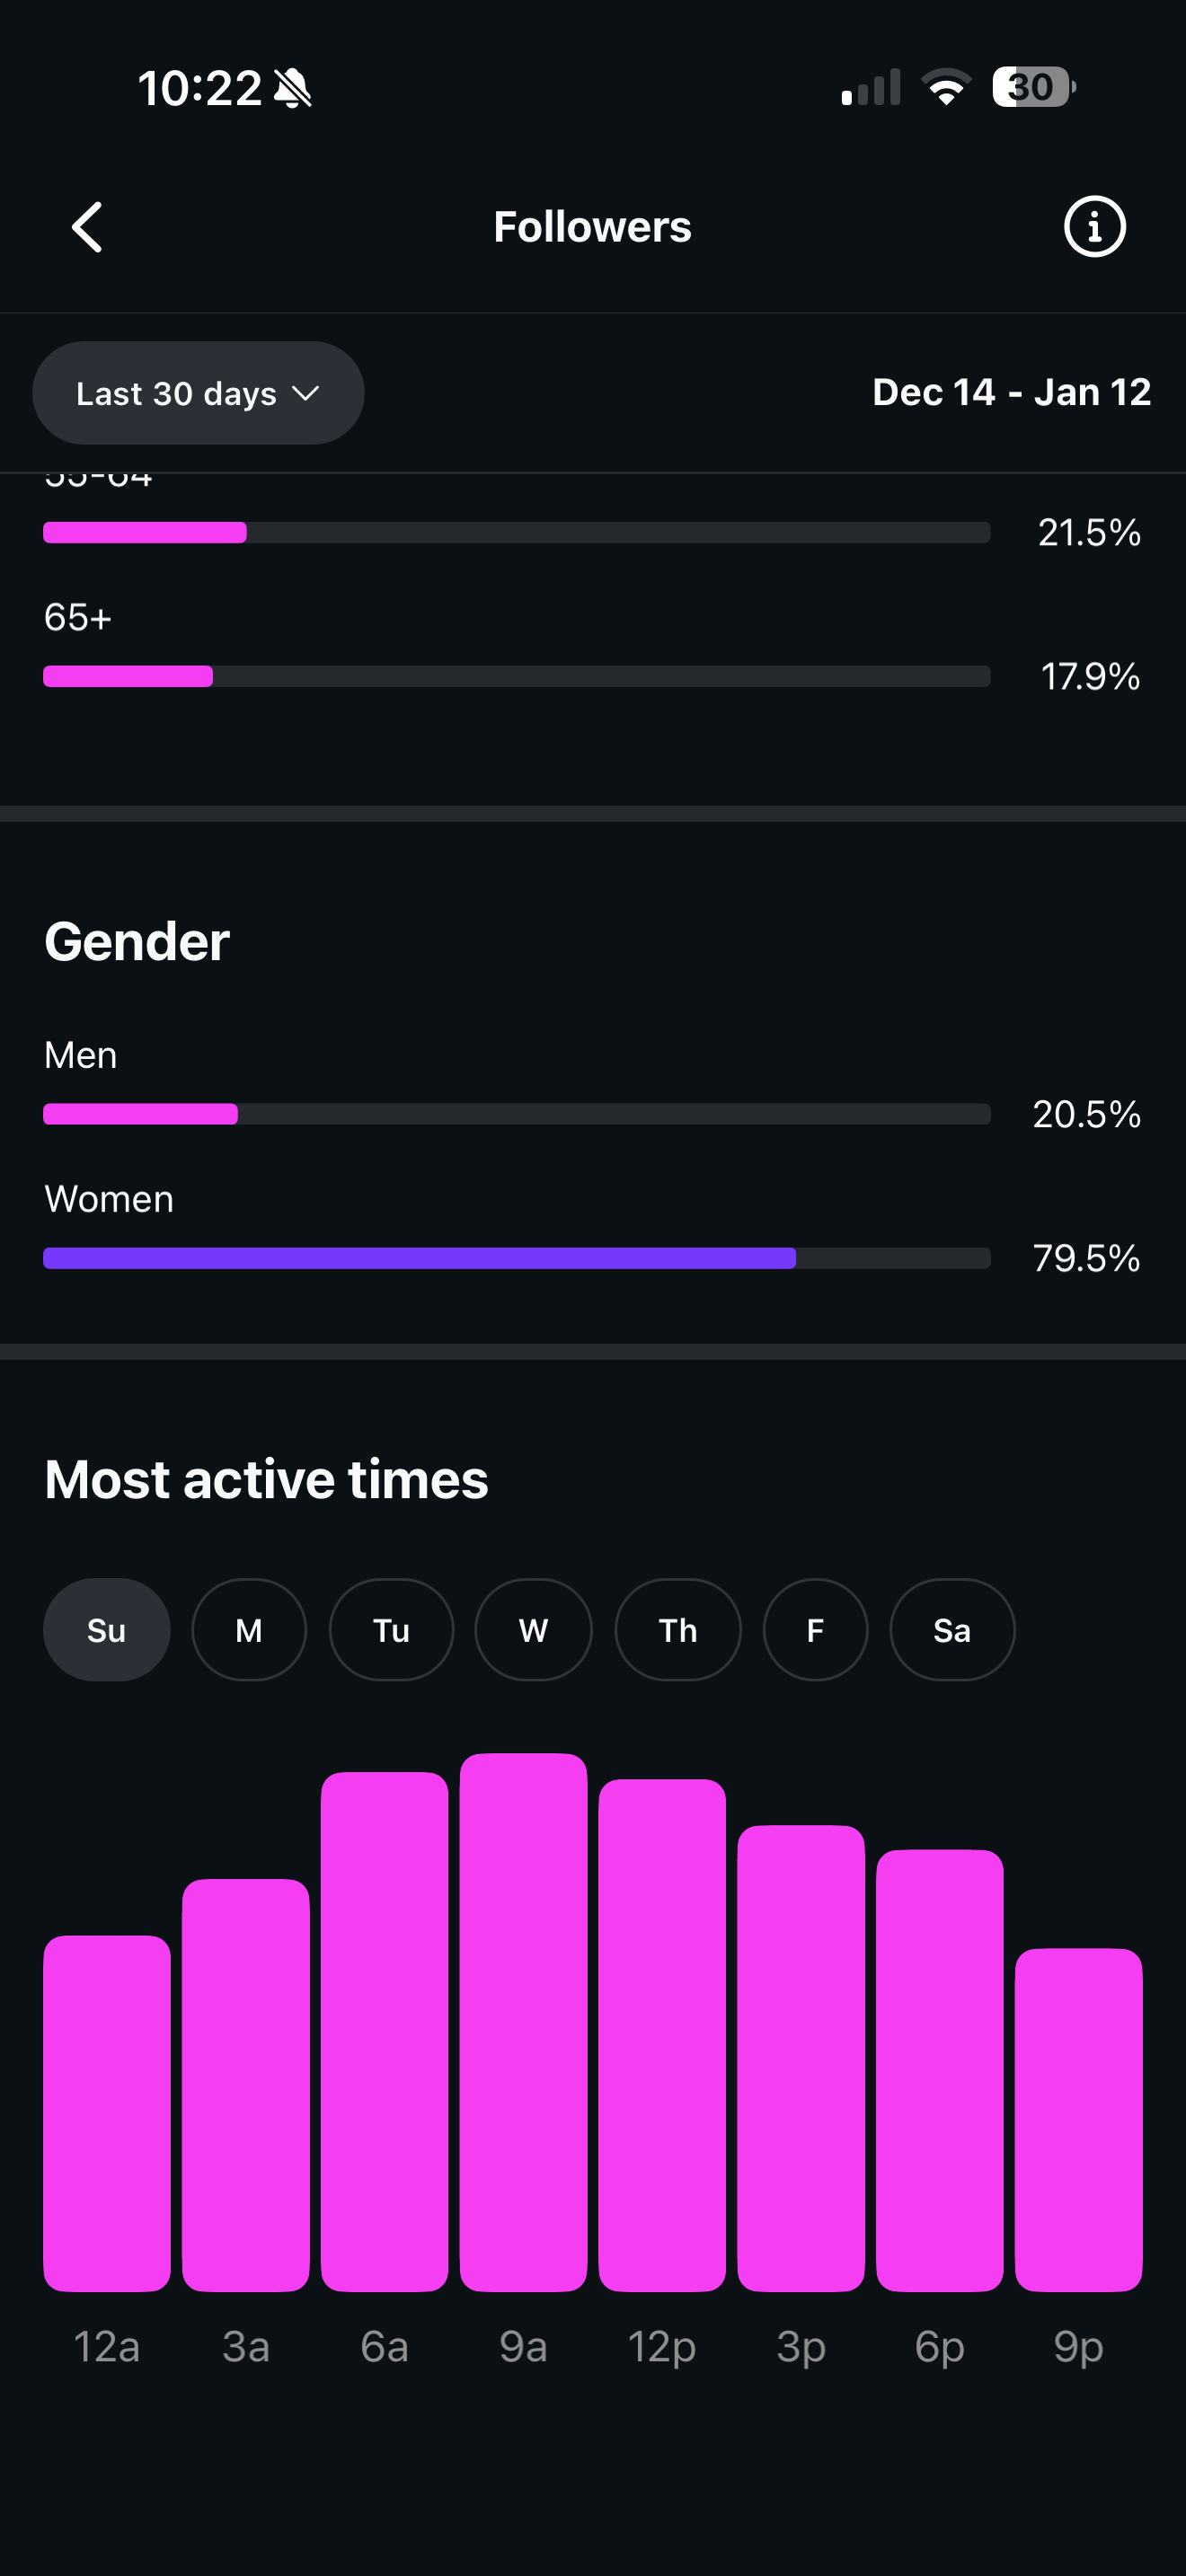
Task: Tap the Wi-Fi status icon
Action: point(945,87)
